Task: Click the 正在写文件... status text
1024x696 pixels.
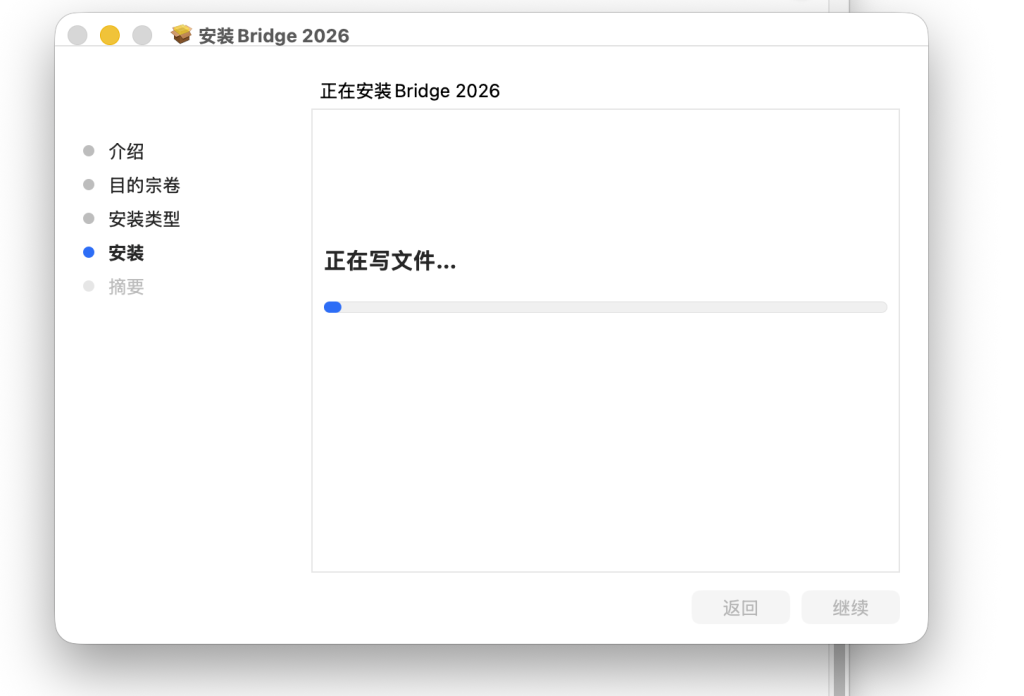Action: pos(390,262)
